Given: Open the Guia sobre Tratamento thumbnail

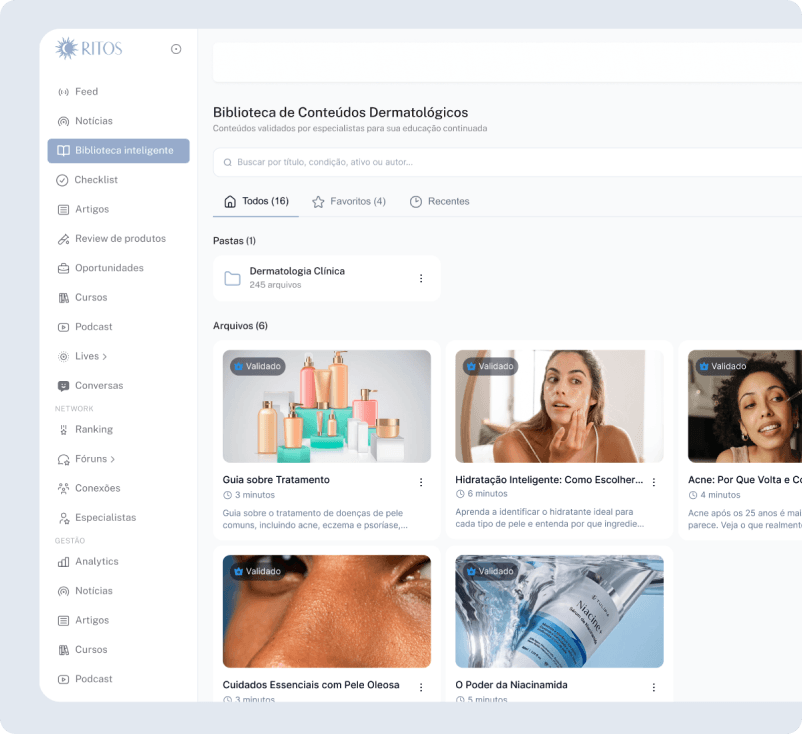Looking at the screenshot, I should click(x=327, y=406).
